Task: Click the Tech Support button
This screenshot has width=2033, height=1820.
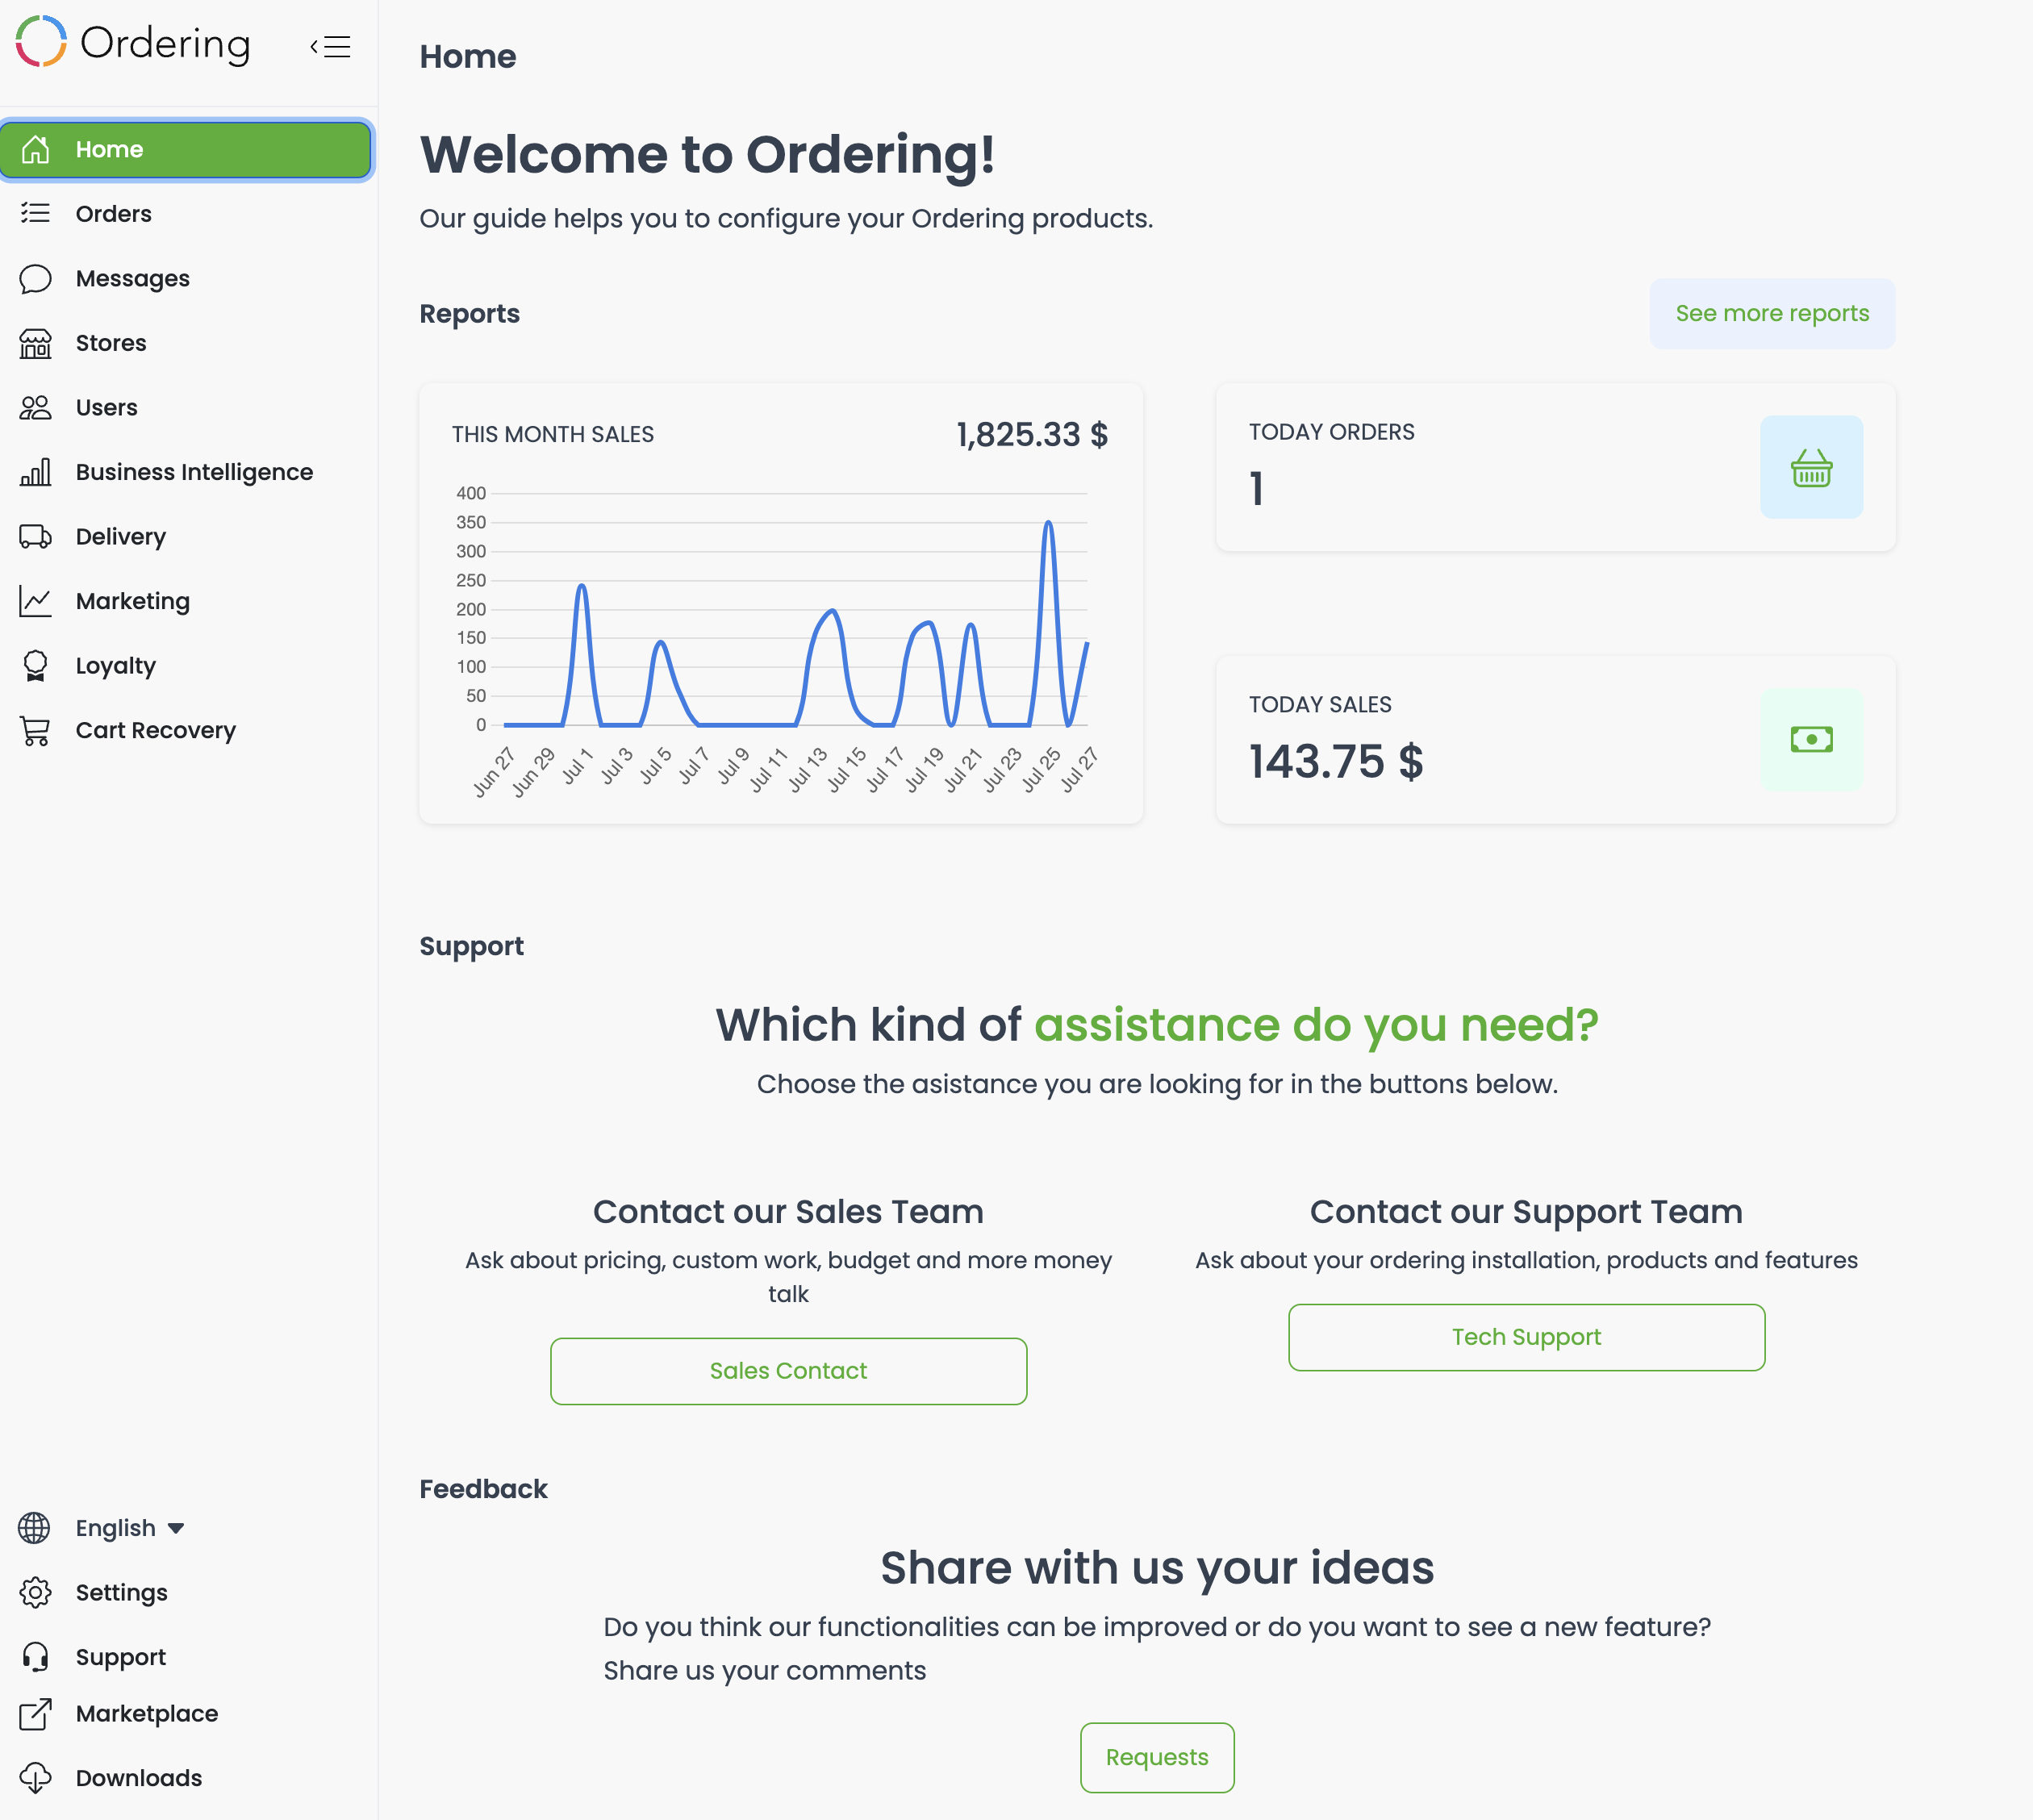Action: click(x=1526, y=1337)
